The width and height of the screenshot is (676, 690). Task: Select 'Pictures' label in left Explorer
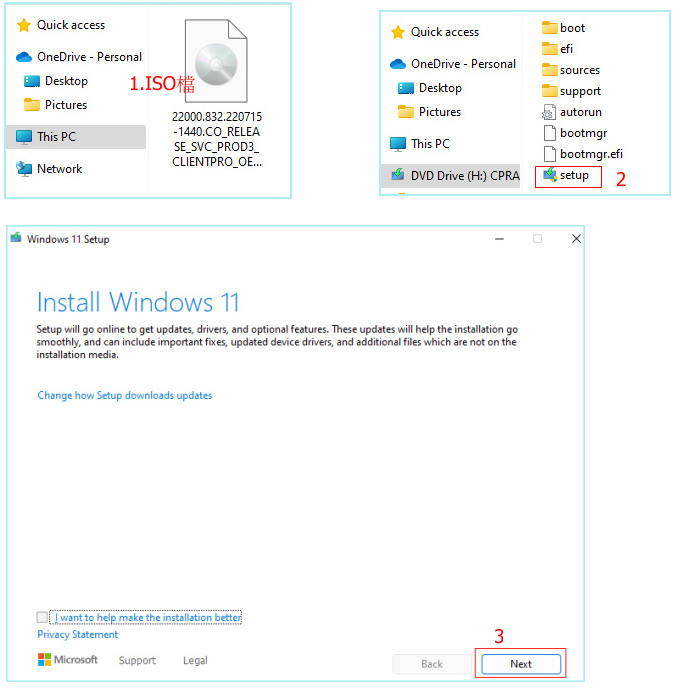pyautogui.click(x=66, y=105)
